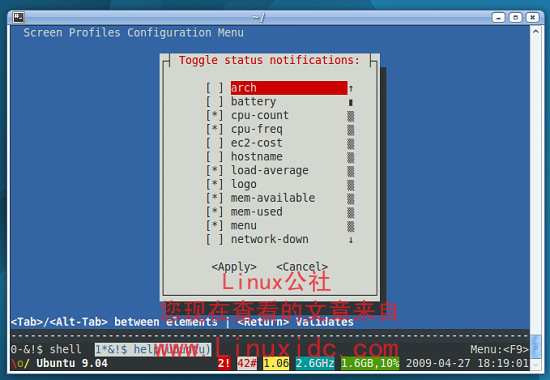The width and height of the screenshot is (550, 380).
Task: Select the cpu-freq list entry
Action: click(256, 129)
